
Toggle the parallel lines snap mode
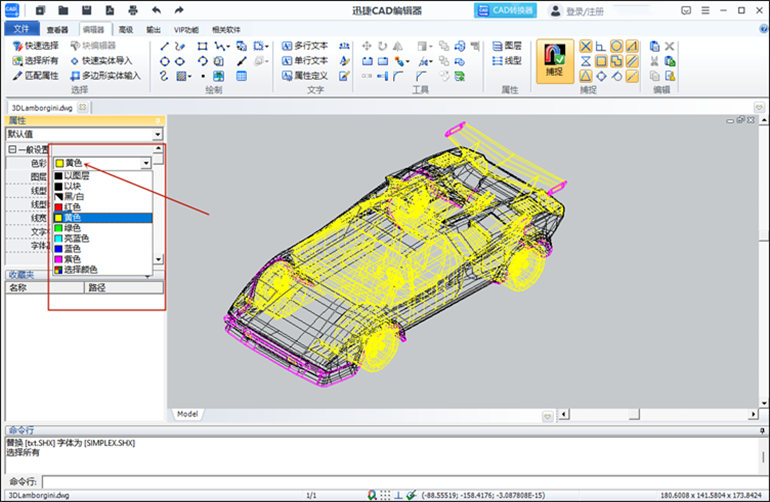pyautogui.click(x=632, y=61)
